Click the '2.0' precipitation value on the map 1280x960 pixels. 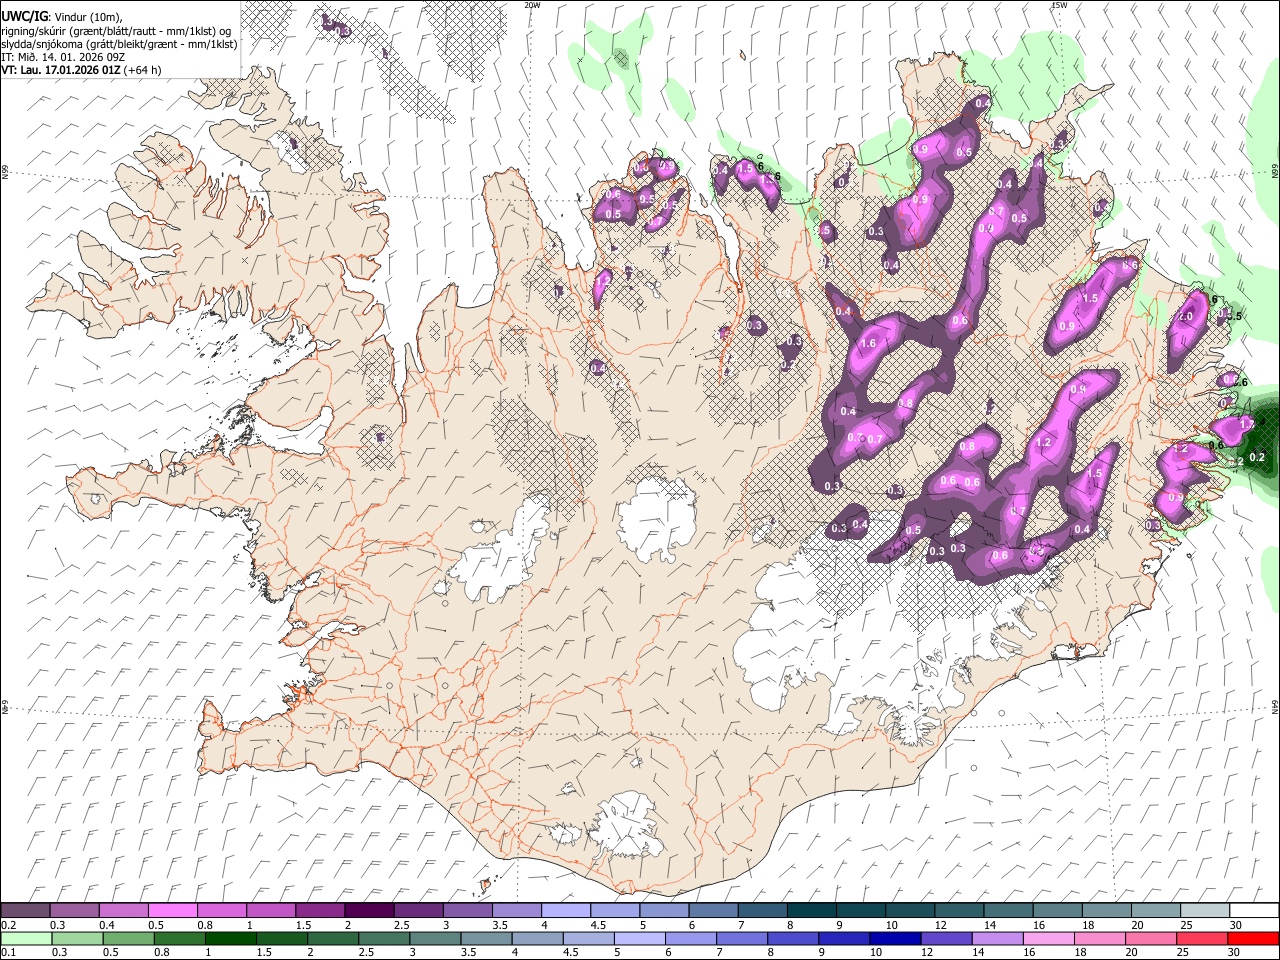1187,316
